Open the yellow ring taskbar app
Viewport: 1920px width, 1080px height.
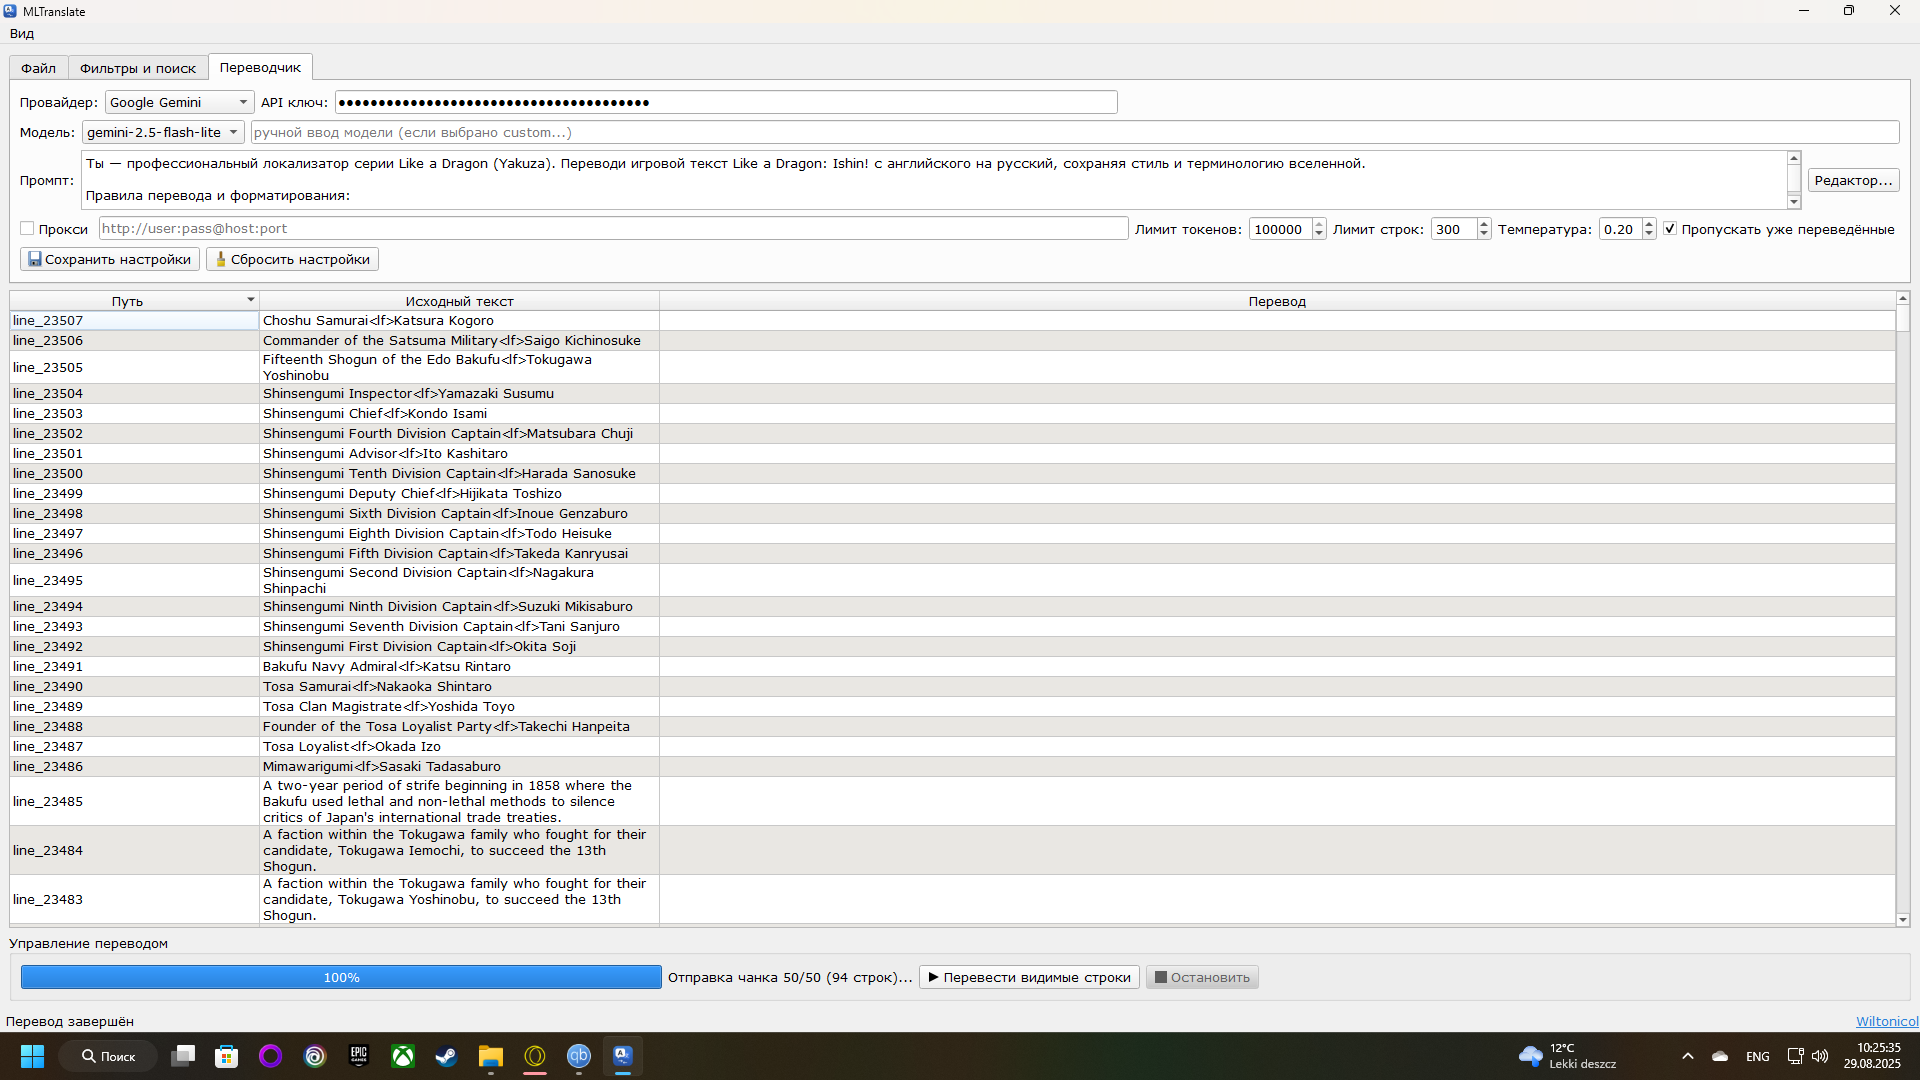pyautogui.click(x=535, y=1056)
